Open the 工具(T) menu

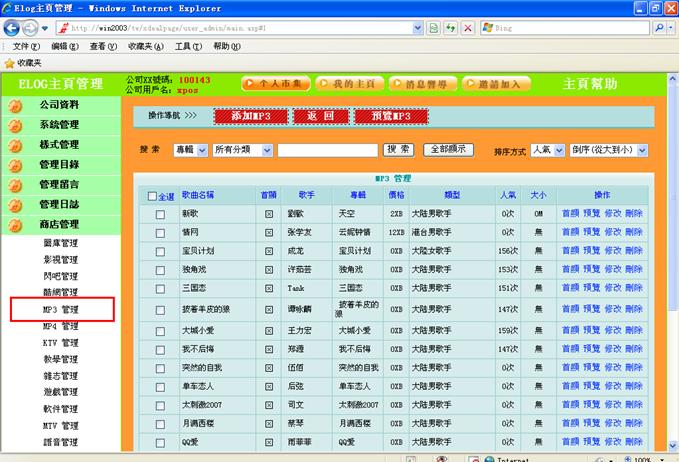pyautogui.click(x=189, y=47)
